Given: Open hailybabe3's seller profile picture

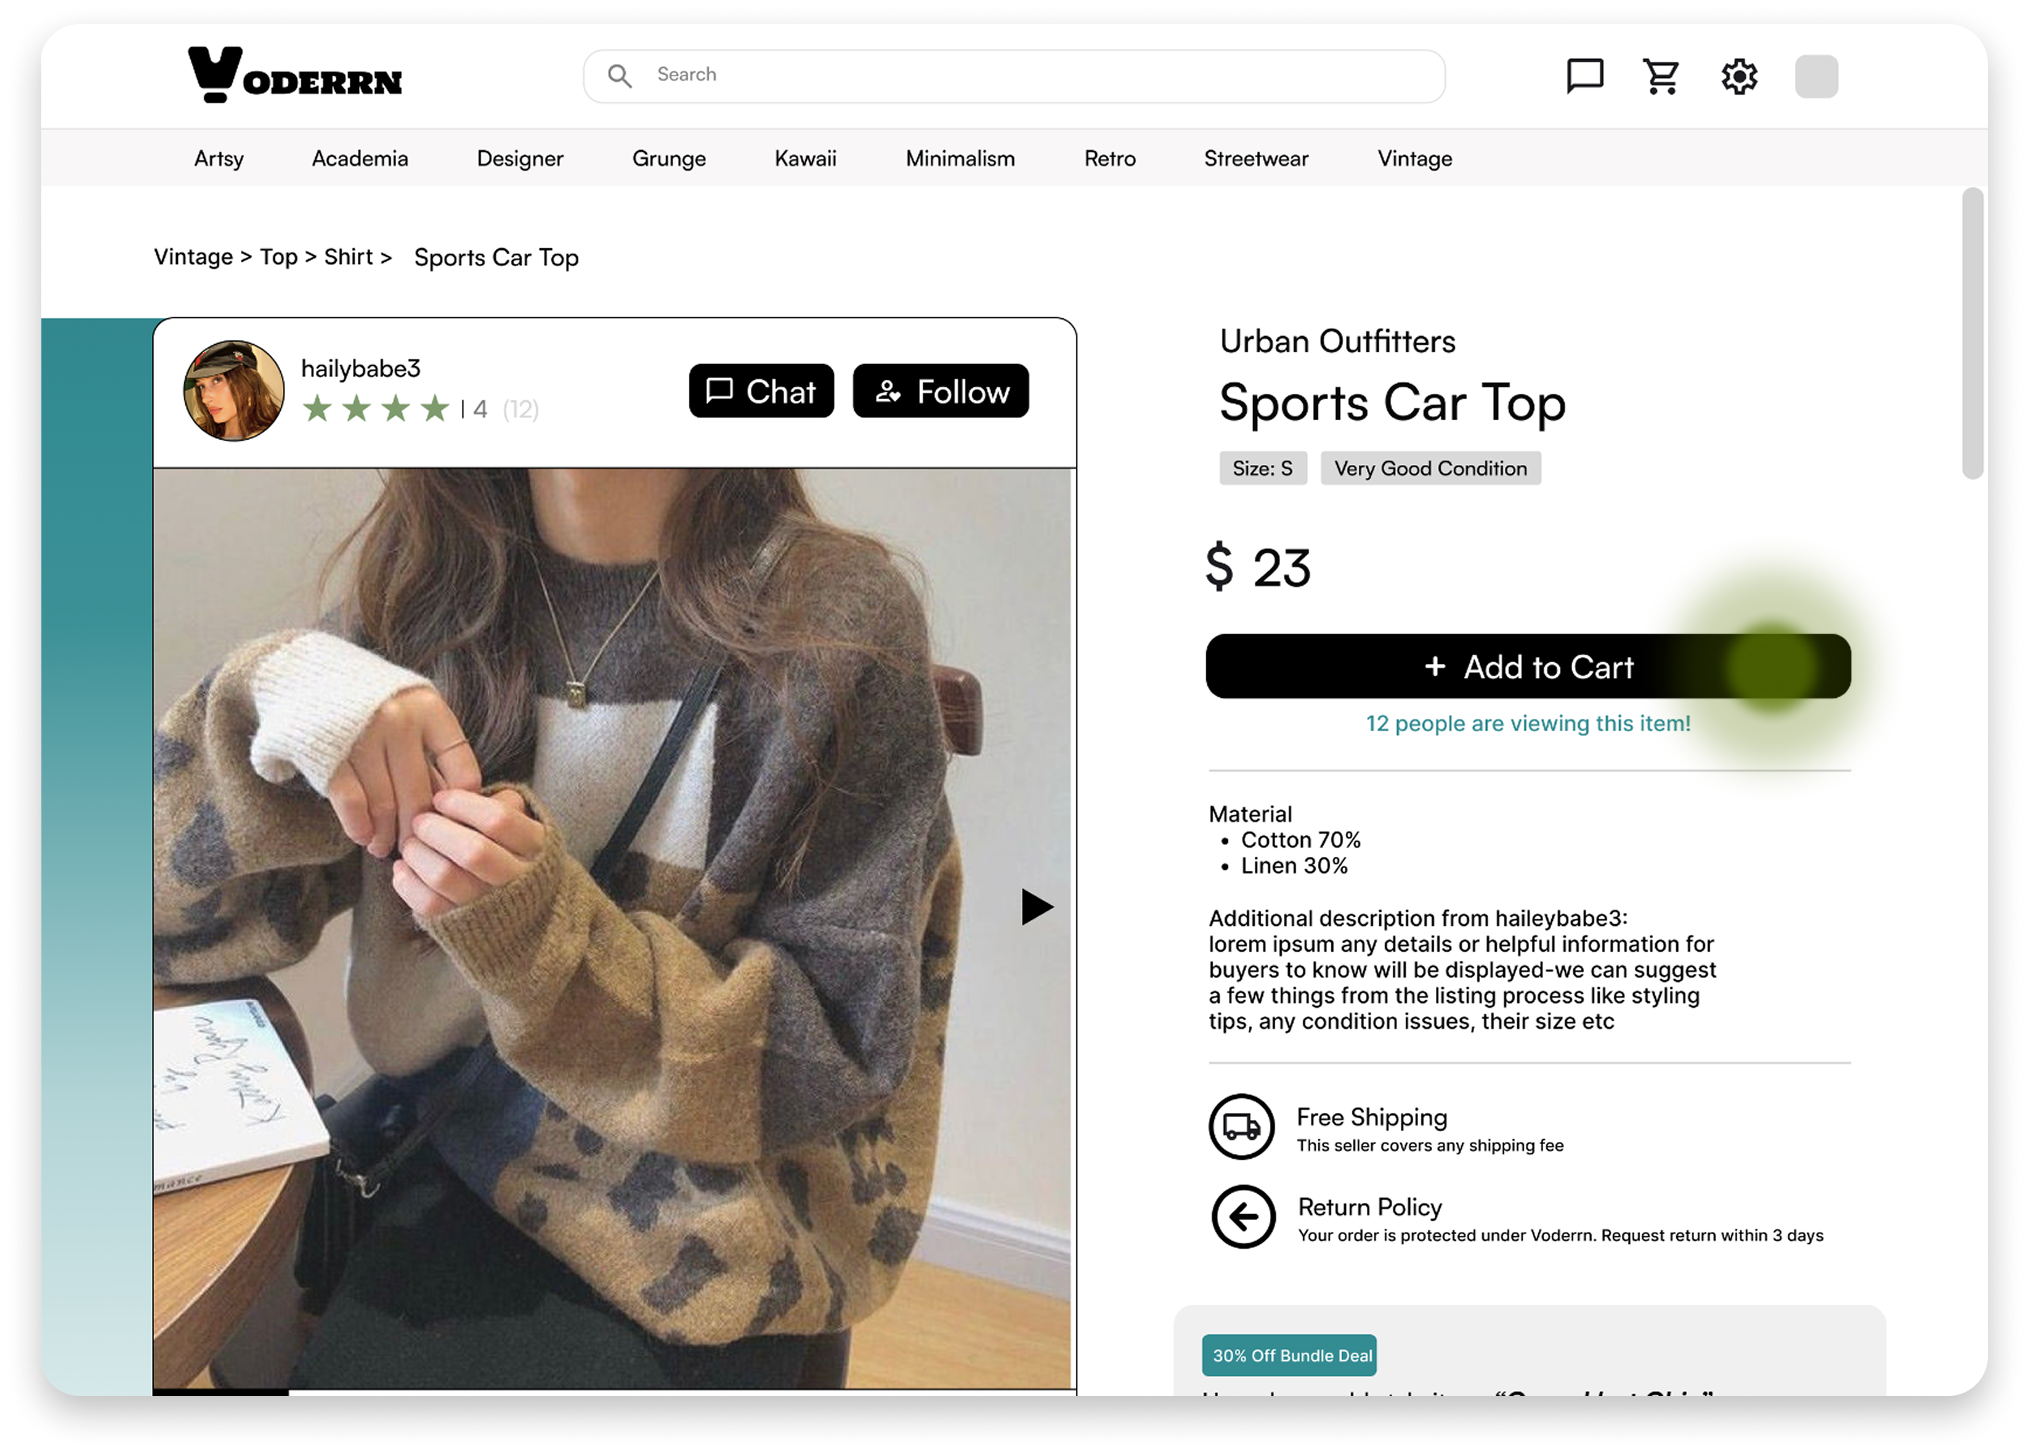Looking at the screenshot, I should (234, 391).
